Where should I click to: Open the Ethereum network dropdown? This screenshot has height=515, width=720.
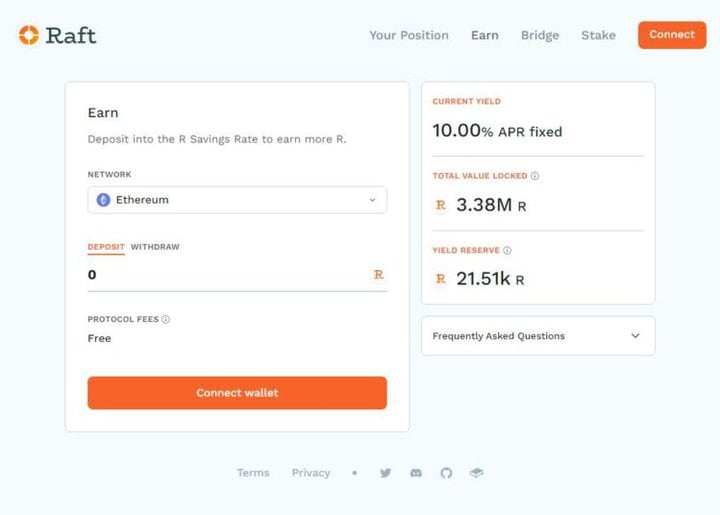coord(237,200)
